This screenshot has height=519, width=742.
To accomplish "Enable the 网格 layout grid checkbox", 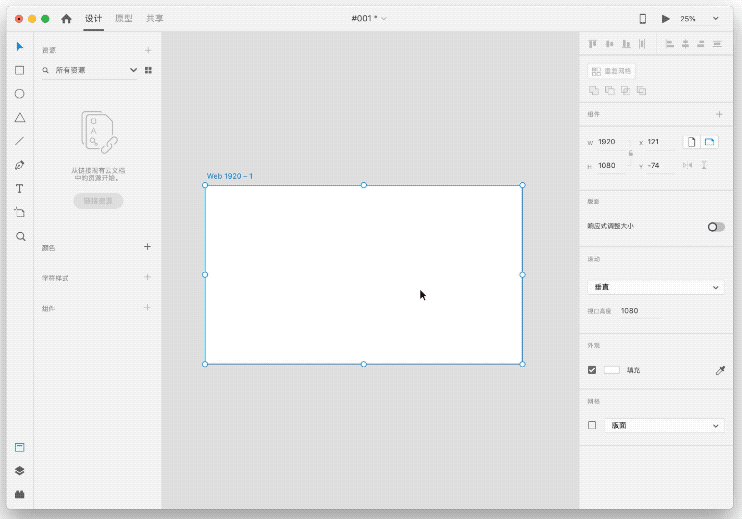I will 592,425.
